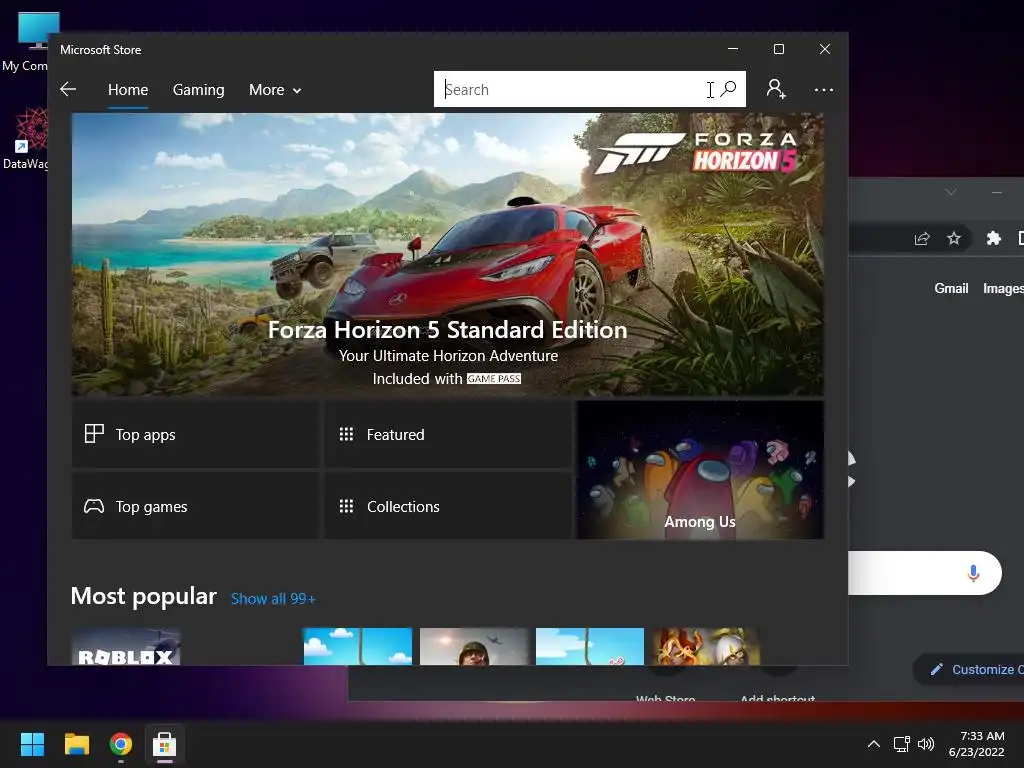Screen dimensions: 1024x768
Task: Open the clock and date panel
Action: [x=976, y=744]
